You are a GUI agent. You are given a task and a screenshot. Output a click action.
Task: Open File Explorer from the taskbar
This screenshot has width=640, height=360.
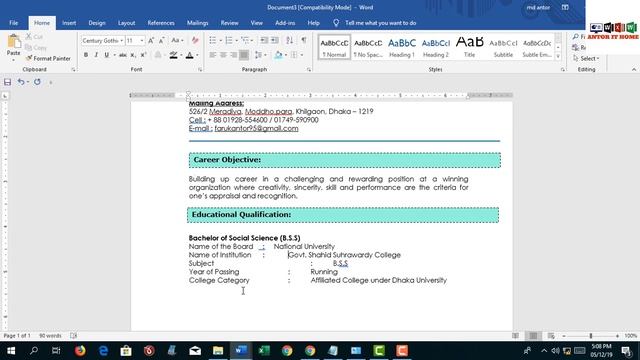click(x=218, y=351)
